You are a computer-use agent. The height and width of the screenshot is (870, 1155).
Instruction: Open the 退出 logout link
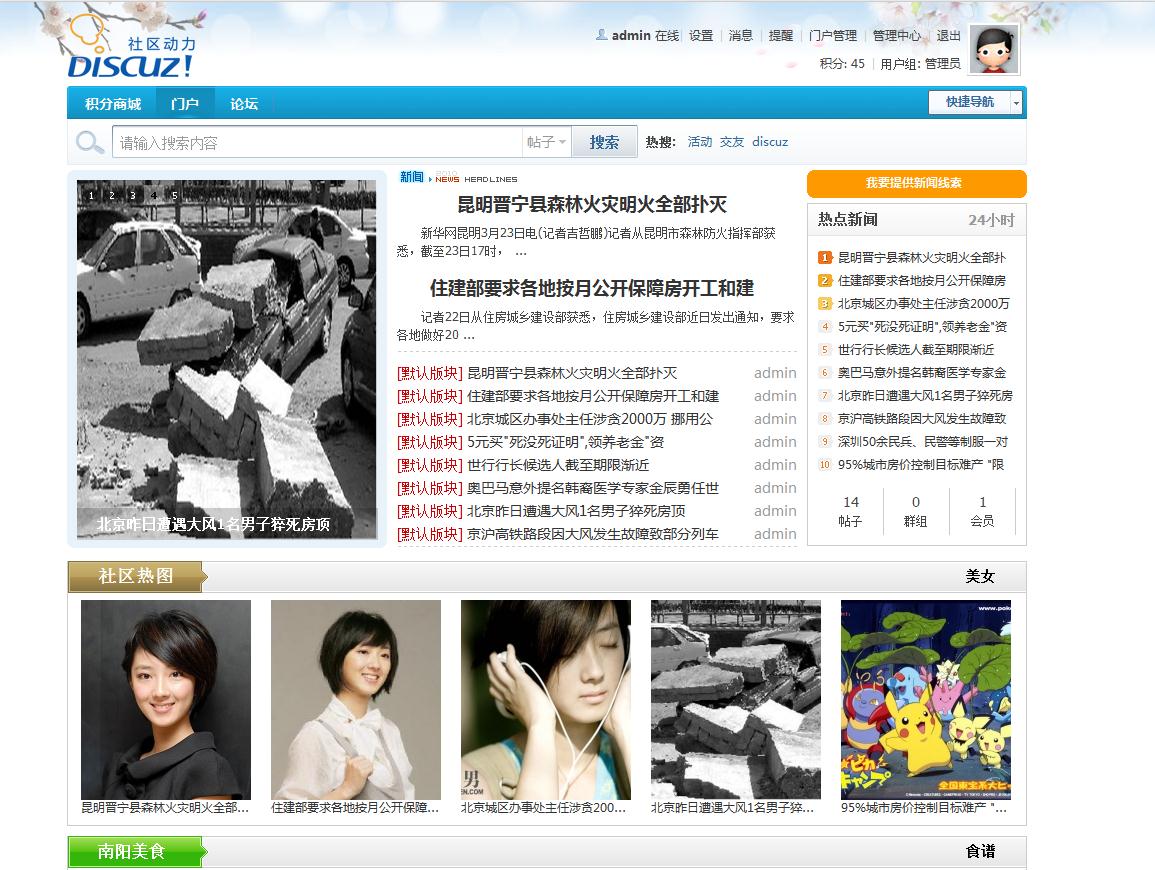point(948,35)
